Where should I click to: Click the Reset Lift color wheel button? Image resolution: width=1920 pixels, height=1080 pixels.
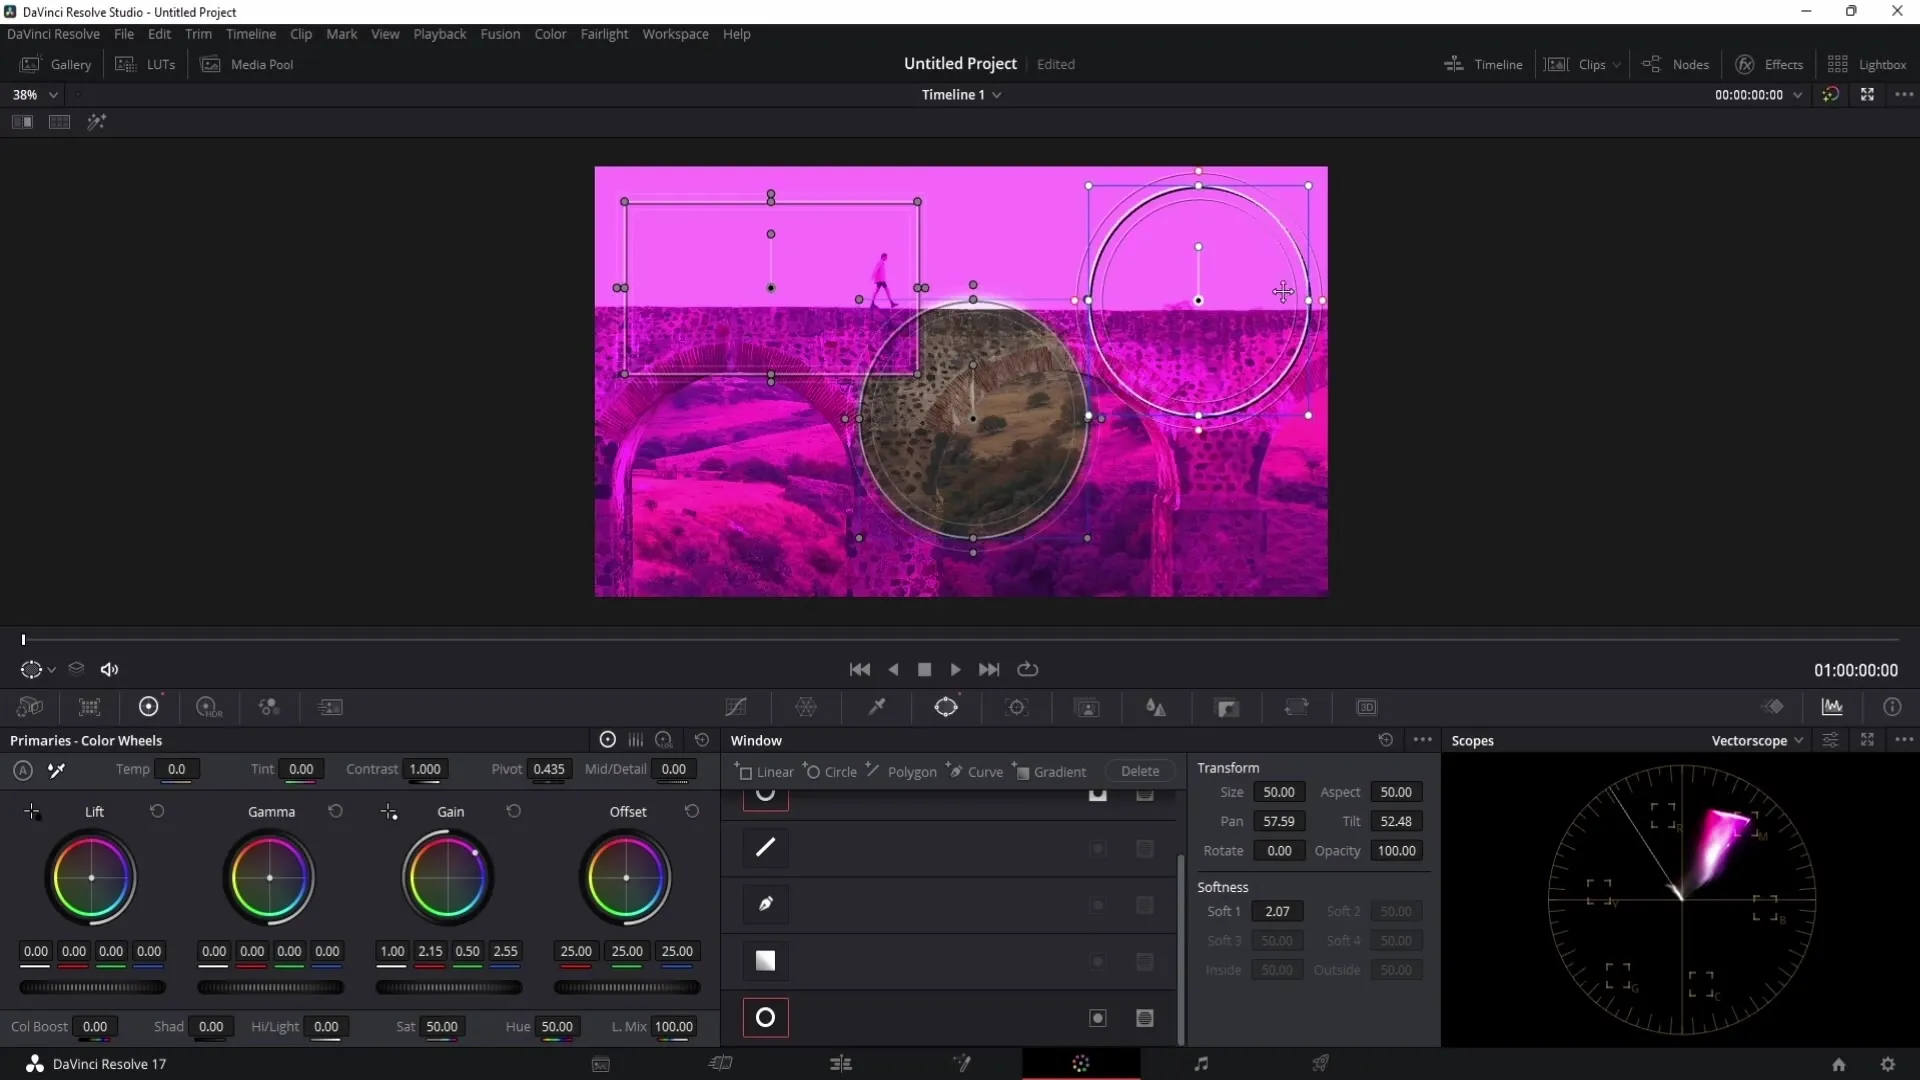pos(156,811)
